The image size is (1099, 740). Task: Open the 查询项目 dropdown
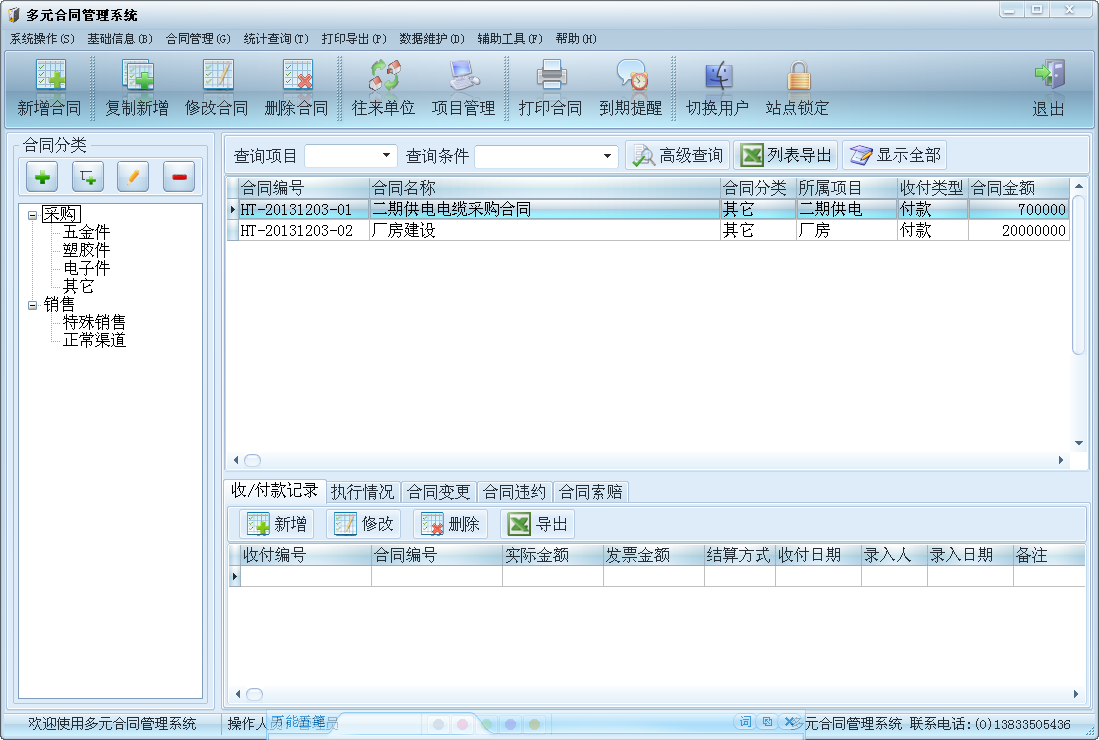tap(385, 156)
